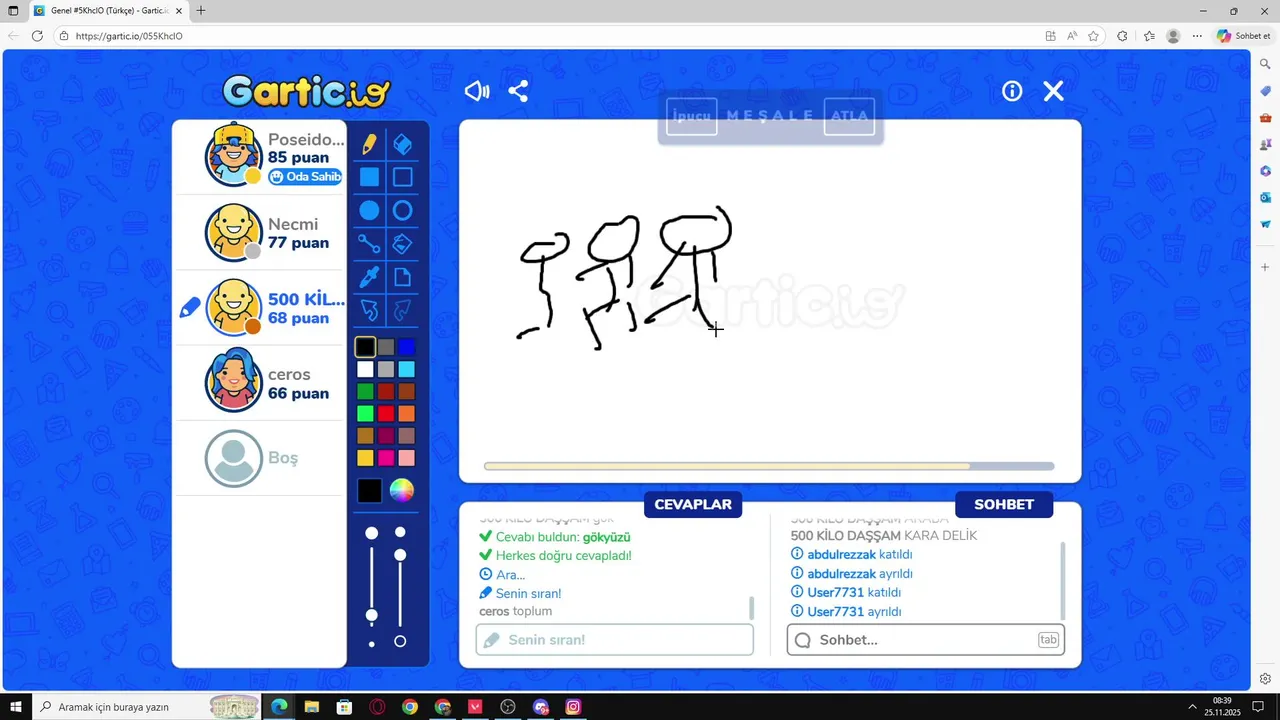The image size is (1280, 720).
Task: Select the yellow color swatch
Action: (365, 458)
